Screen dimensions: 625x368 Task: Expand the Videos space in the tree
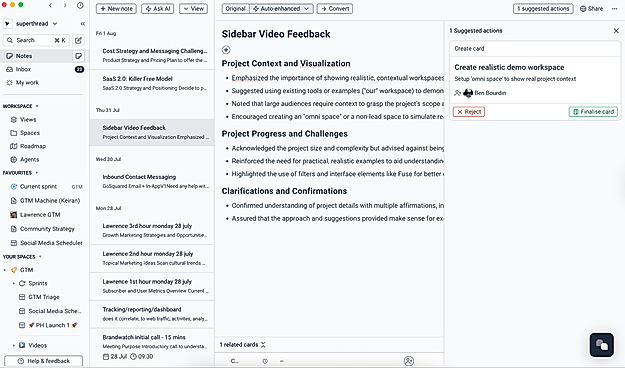tap(14, 345)
